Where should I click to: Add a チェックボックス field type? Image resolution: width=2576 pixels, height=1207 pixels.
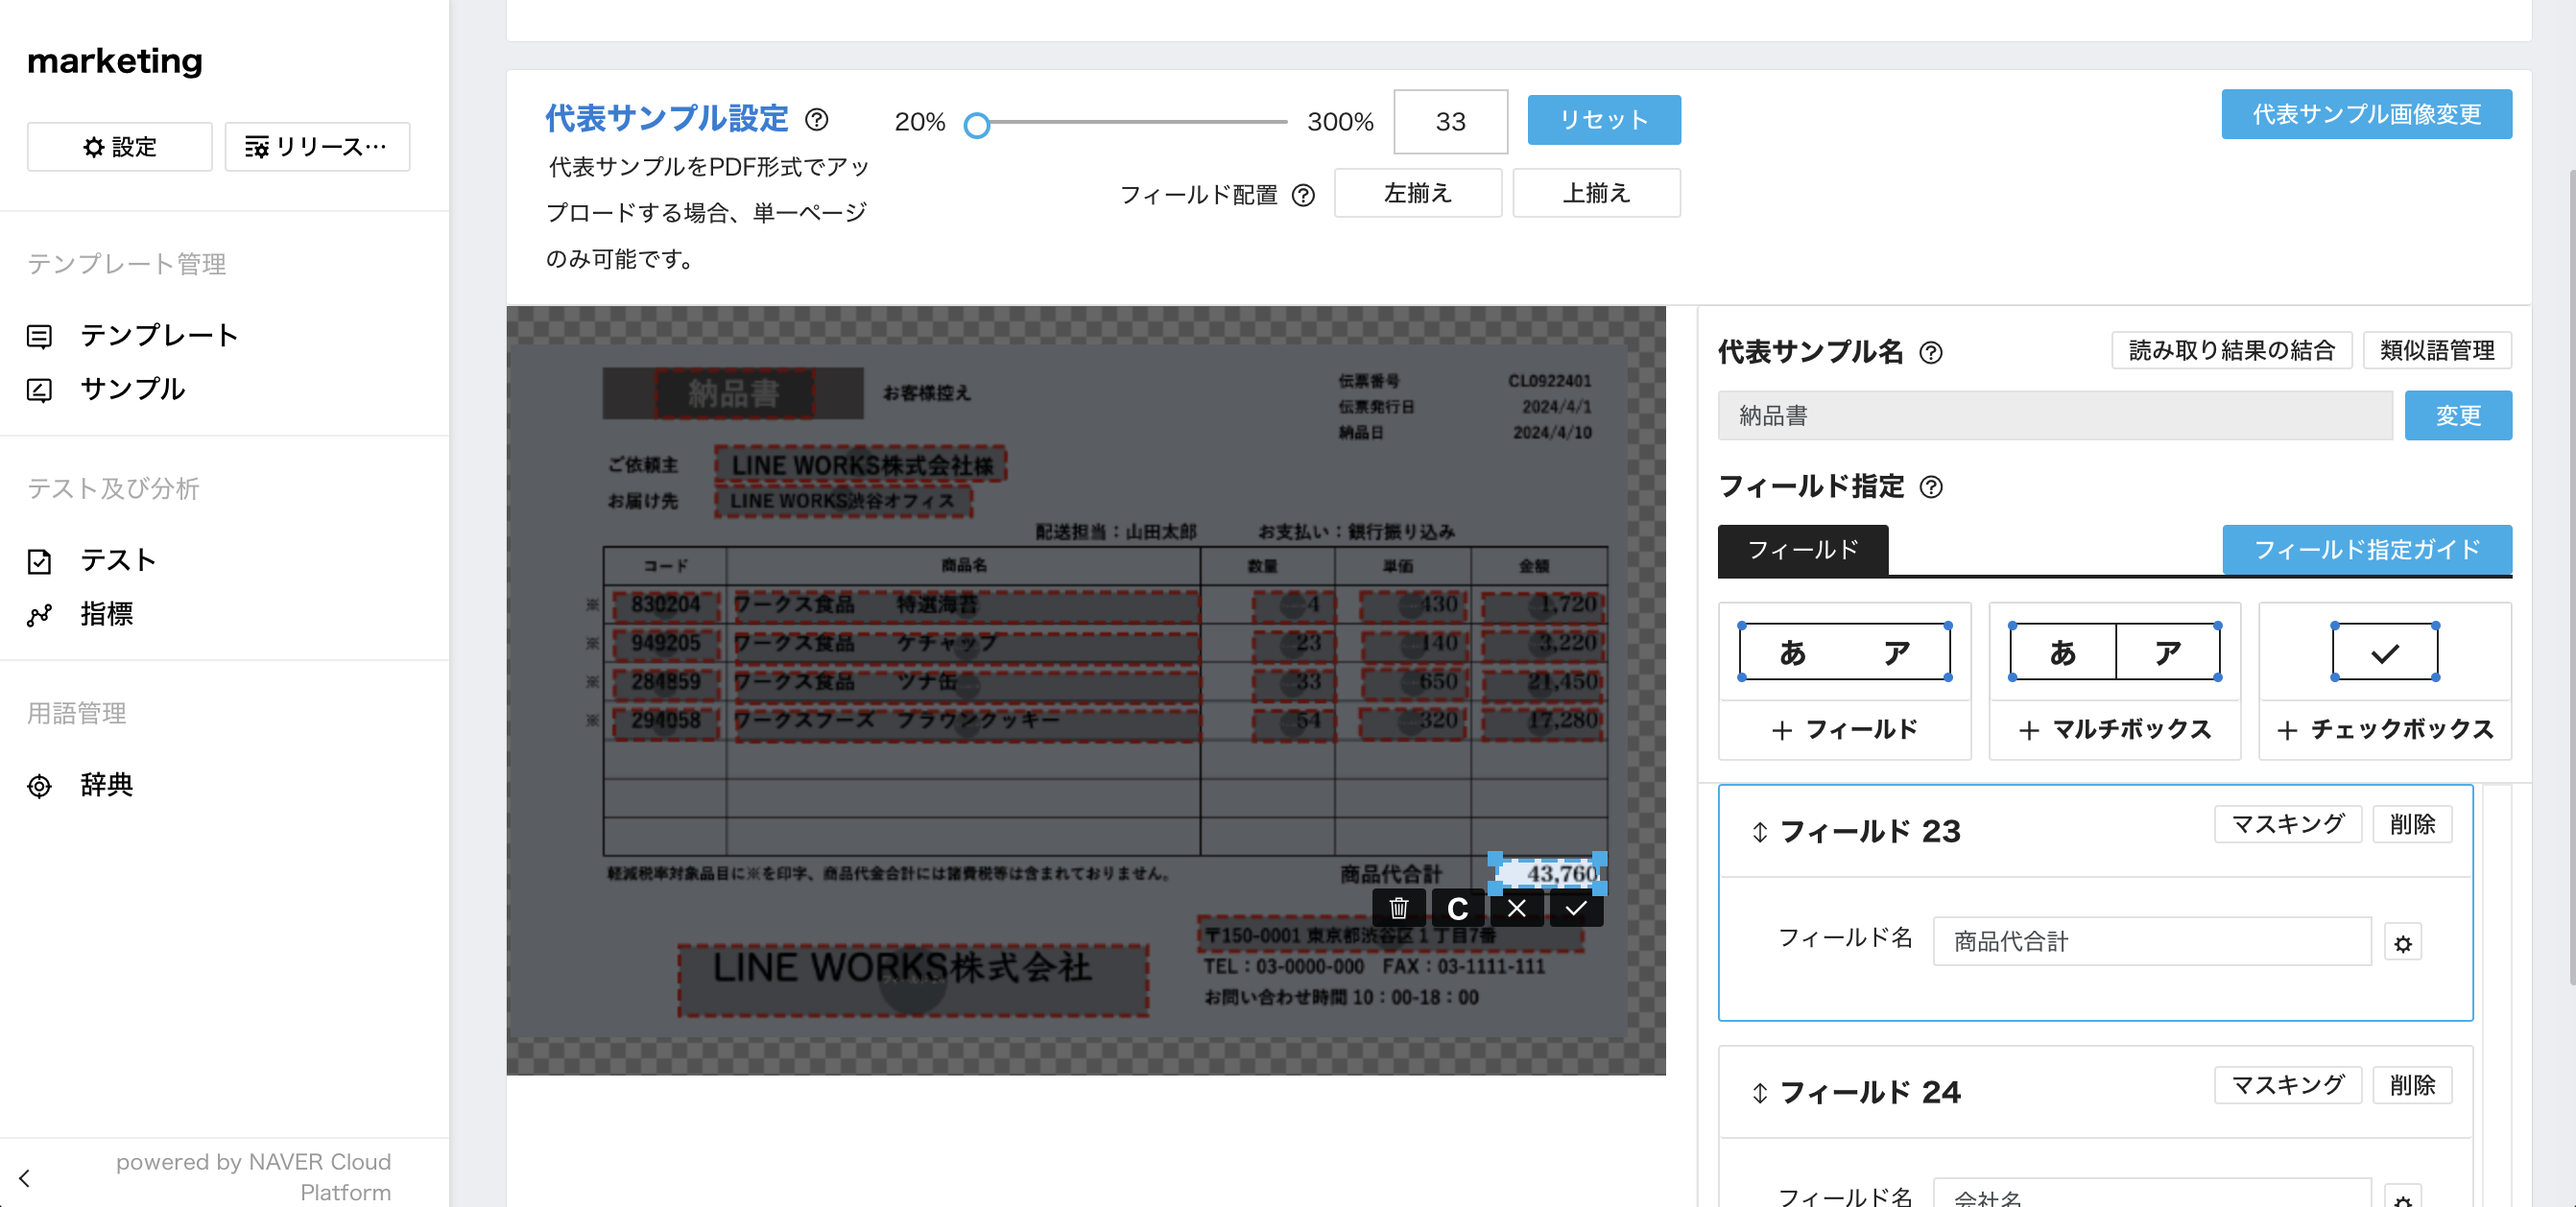[x=2384, y=729]
